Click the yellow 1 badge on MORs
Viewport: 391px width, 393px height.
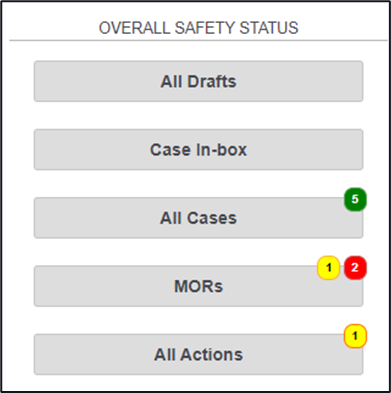tap(328, 268)
